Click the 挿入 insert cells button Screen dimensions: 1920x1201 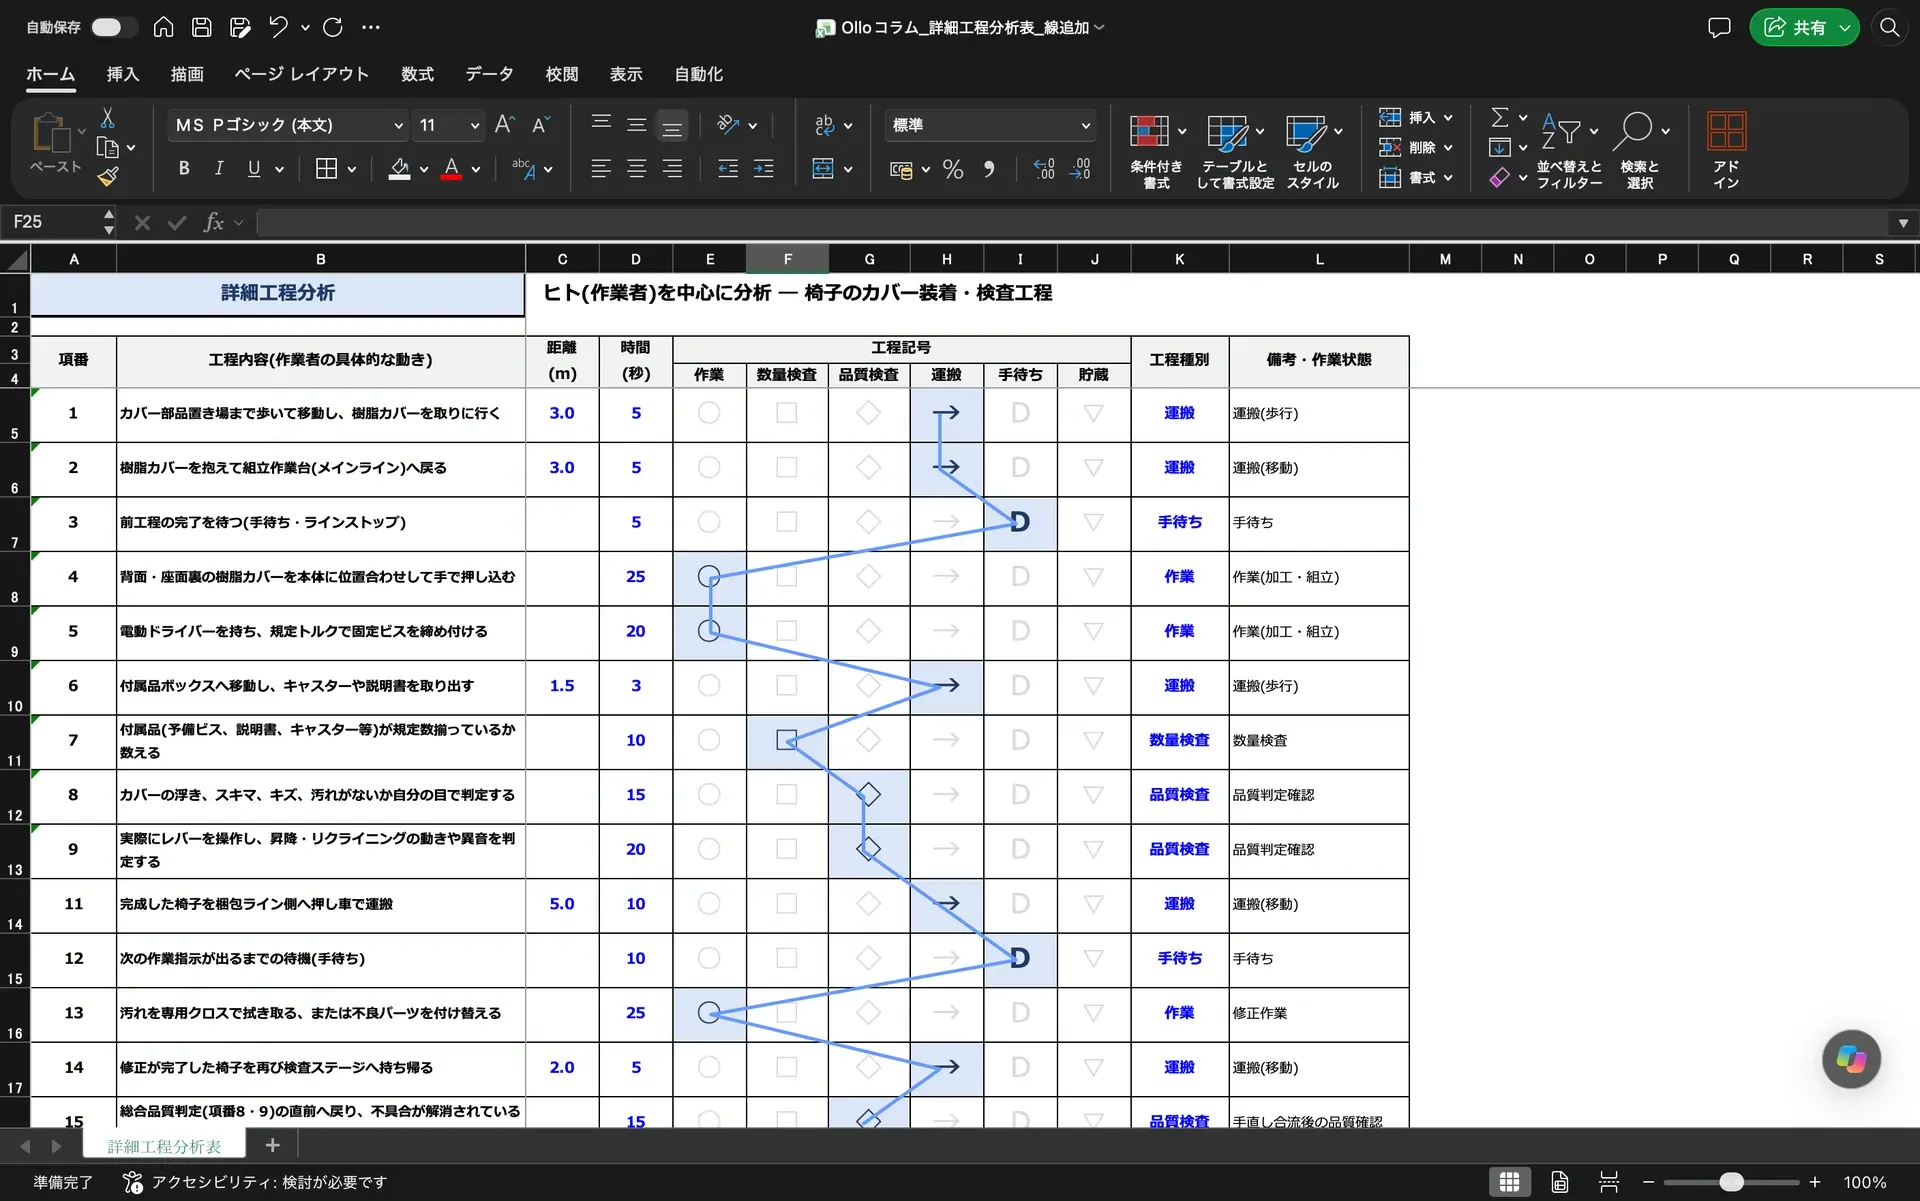click(1416, 118)
